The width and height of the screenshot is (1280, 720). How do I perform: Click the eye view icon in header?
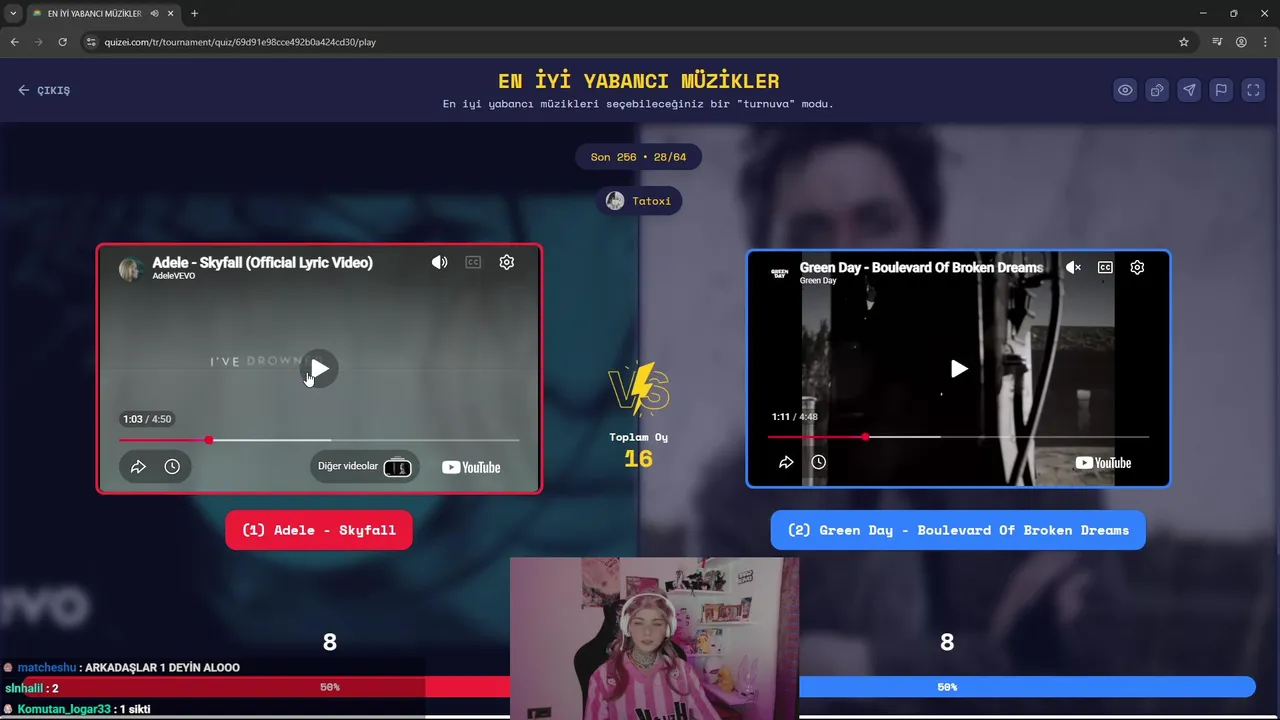coord(1125,90)
